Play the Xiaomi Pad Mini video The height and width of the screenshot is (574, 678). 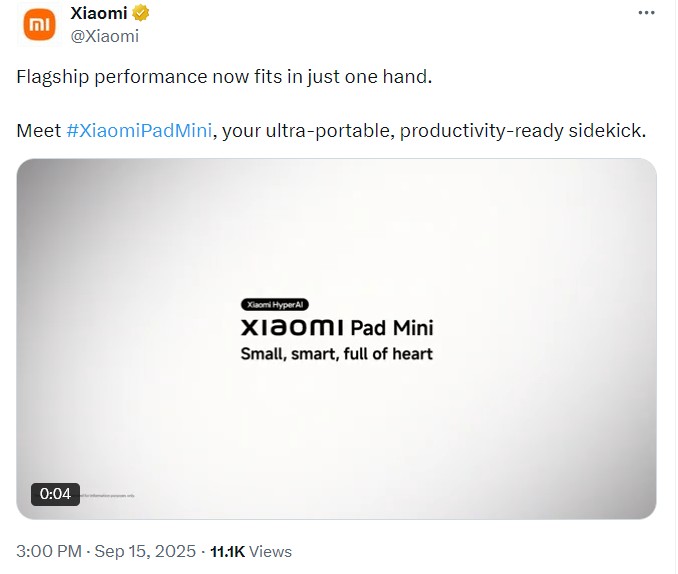tap(336, 339)
